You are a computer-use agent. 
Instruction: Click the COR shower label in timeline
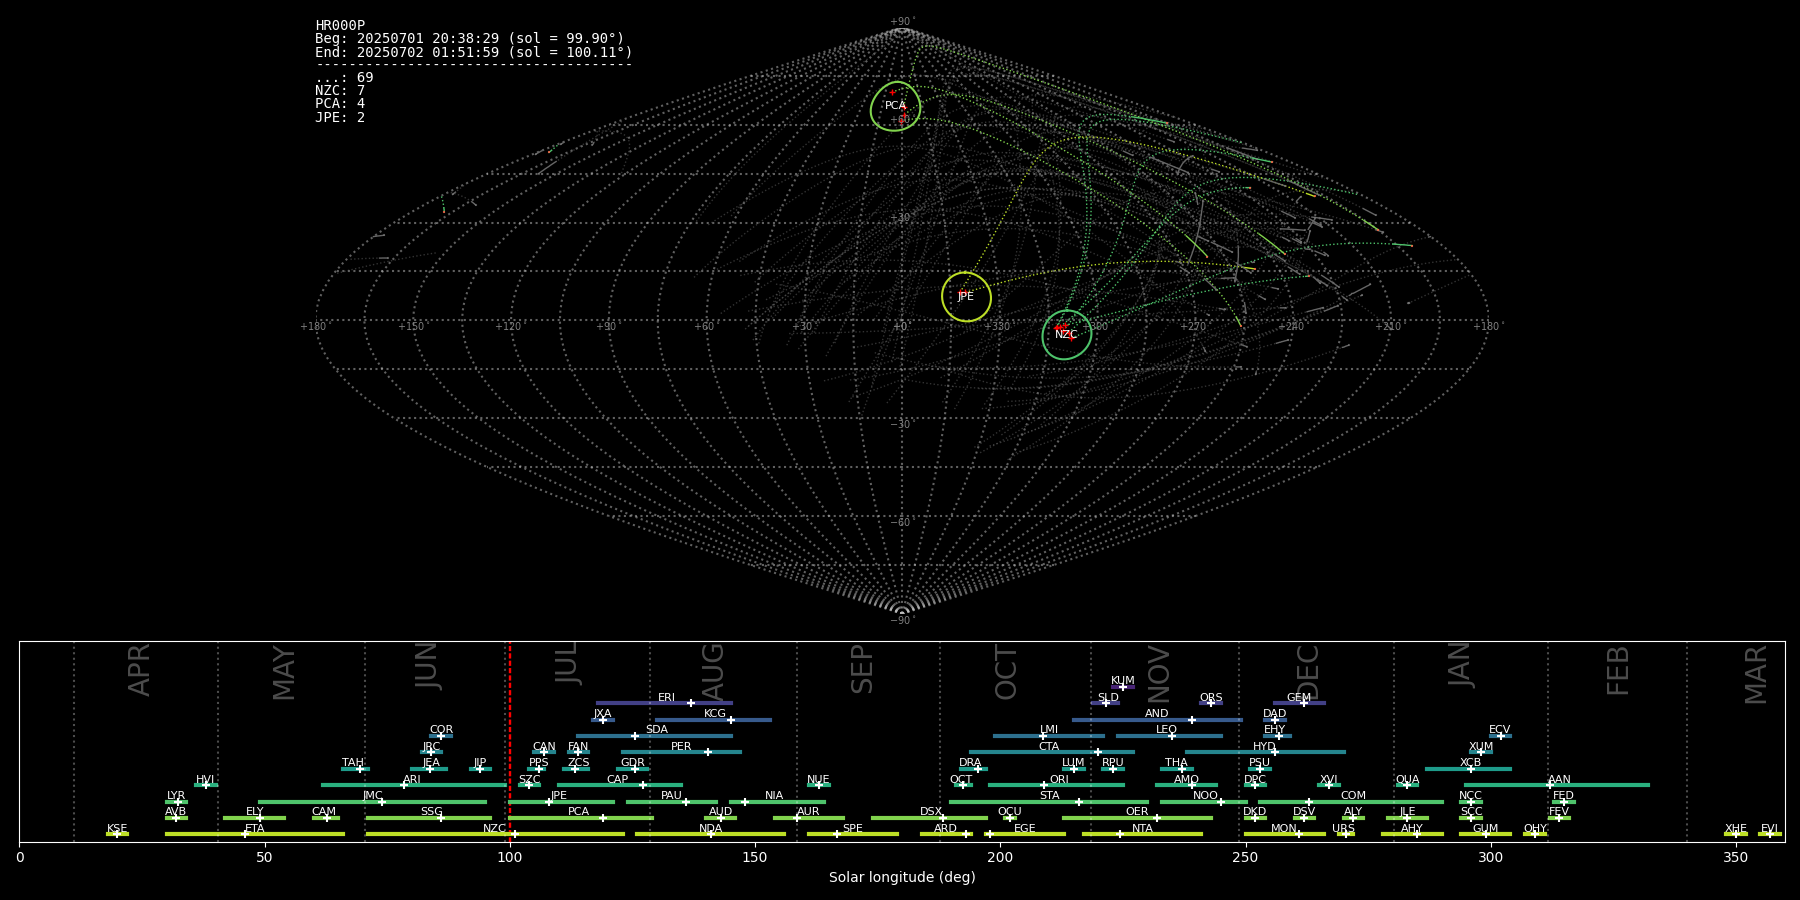[x=441, y=730]
